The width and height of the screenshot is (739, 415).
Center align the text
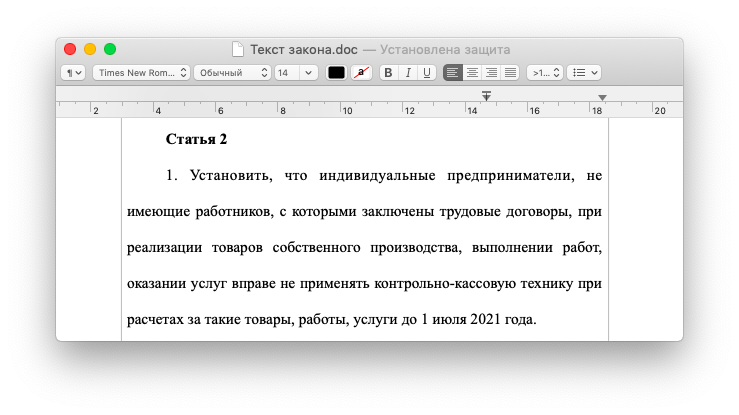click(472, 73)
